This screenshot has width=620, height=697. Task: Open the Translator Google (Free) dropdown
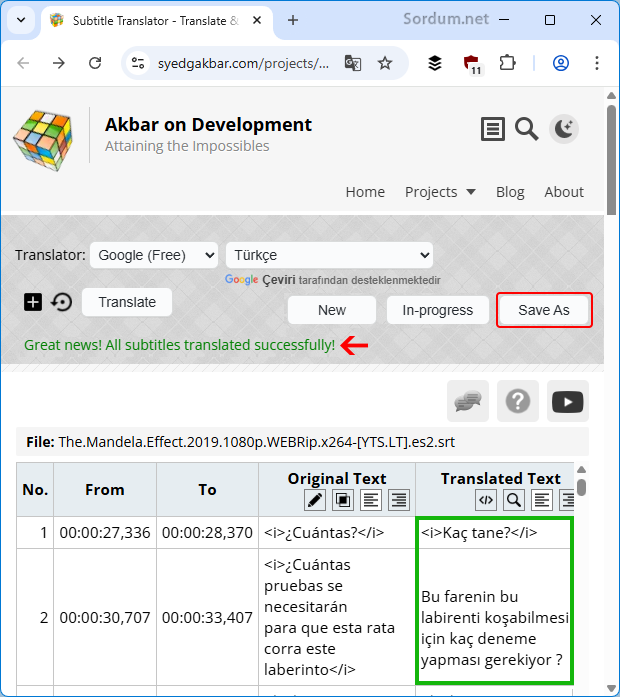coord(154,255)
